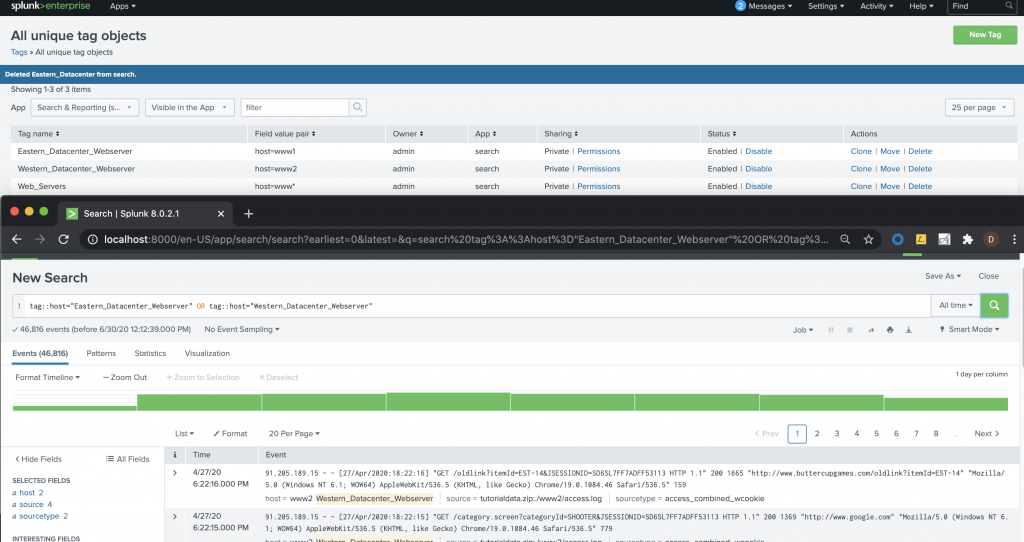Image resolution: width=1024 pixels, height=542 pixels.
Task: Open Smart Mode dropdown
Action: (969, 330)
